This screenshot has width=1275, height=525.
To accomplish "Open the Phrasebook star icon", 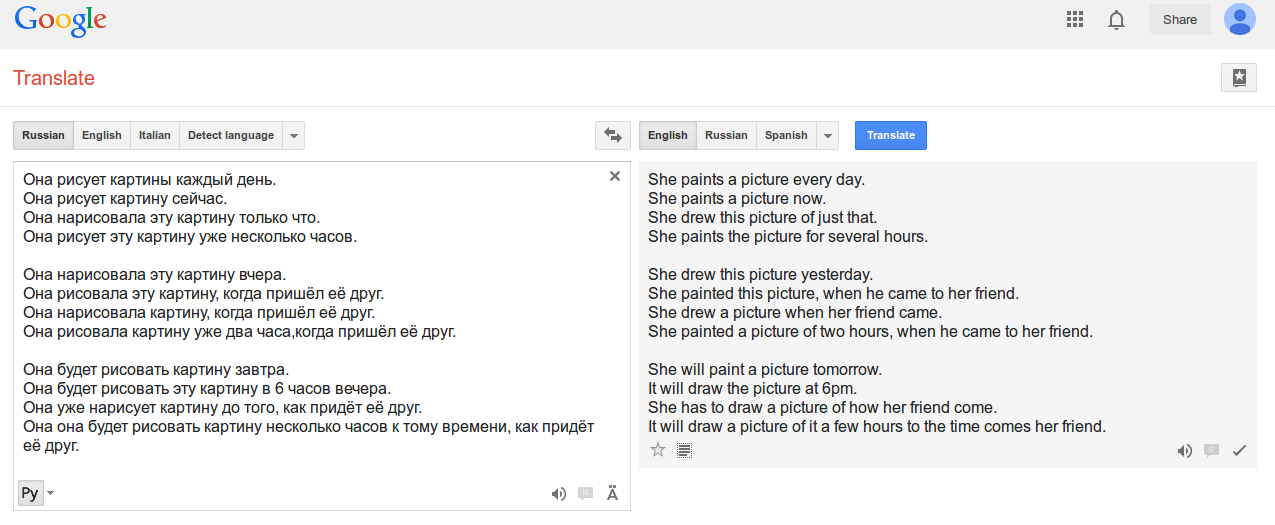I will [x=1239, y=78].
